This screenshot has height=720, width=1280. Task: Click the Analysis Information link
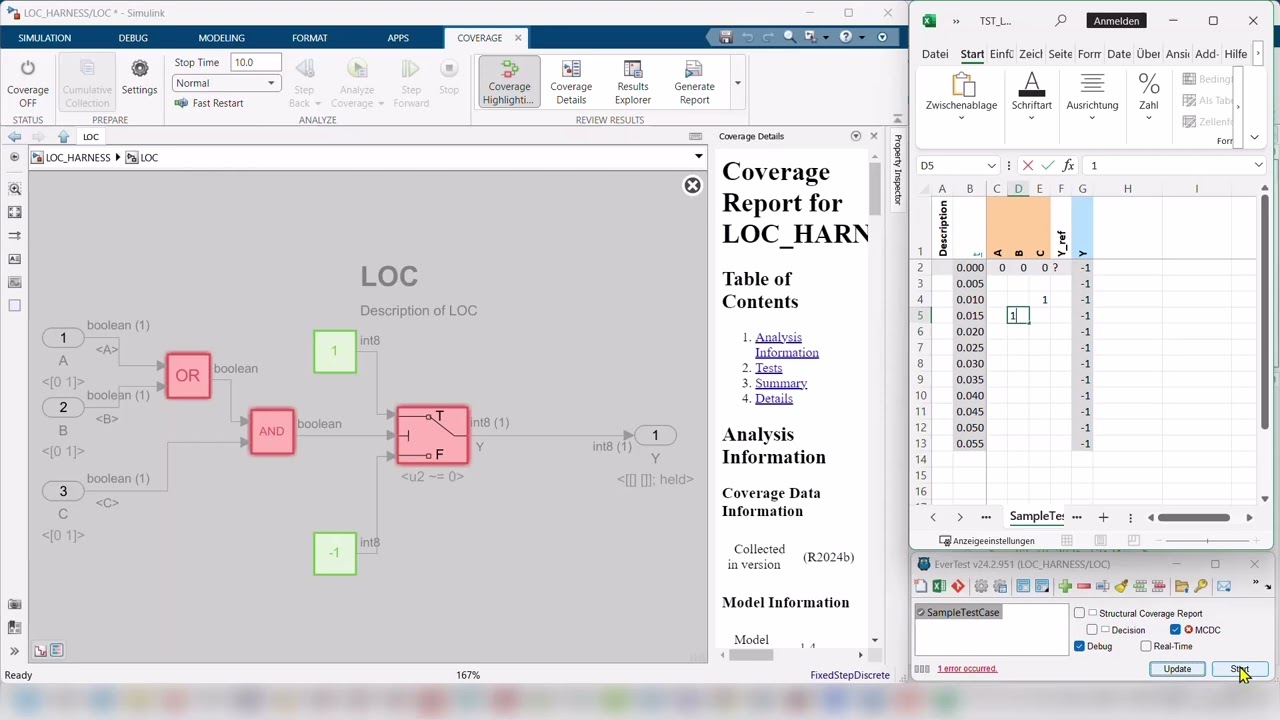click(x=787, y=345)
